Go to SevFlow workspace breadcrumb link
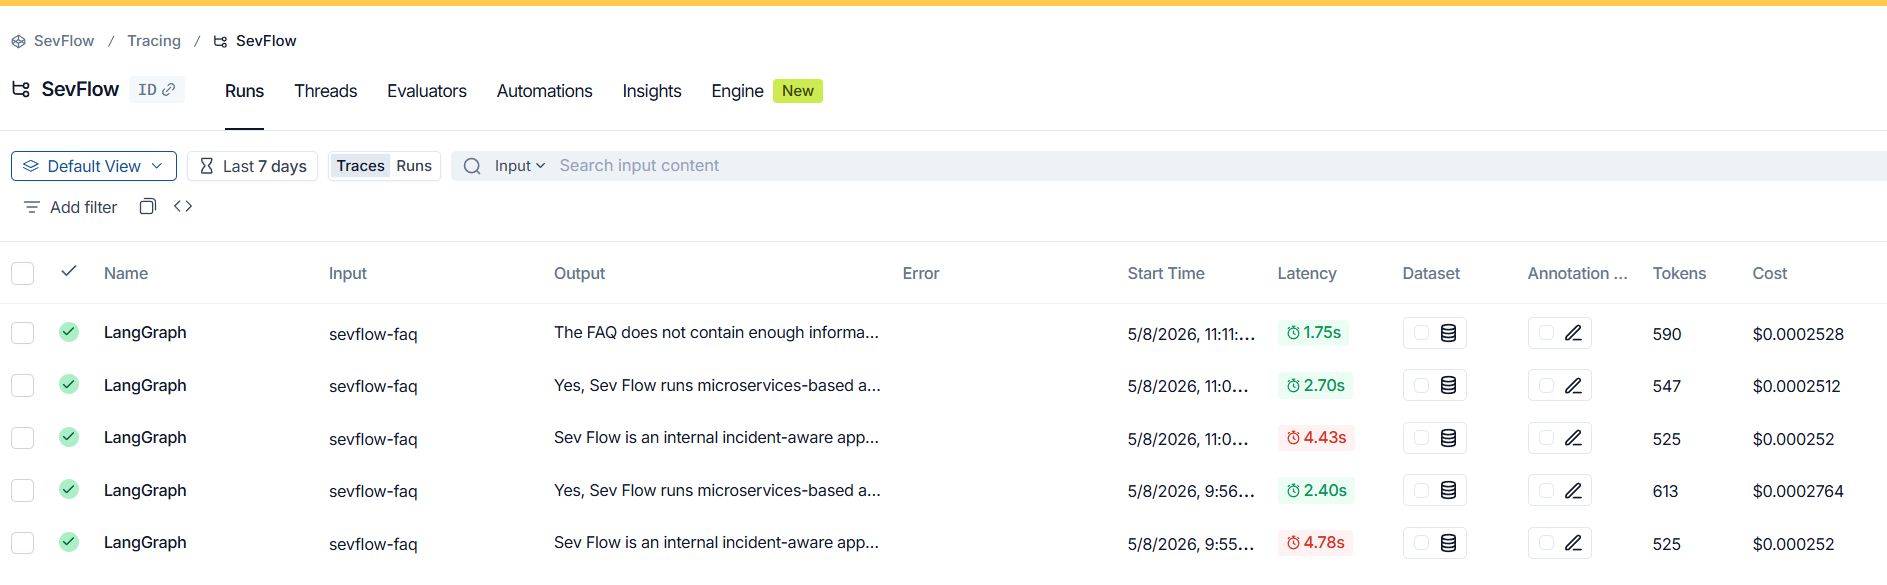This screenshot has height=585, width=1887. click(x=64, y=41)
